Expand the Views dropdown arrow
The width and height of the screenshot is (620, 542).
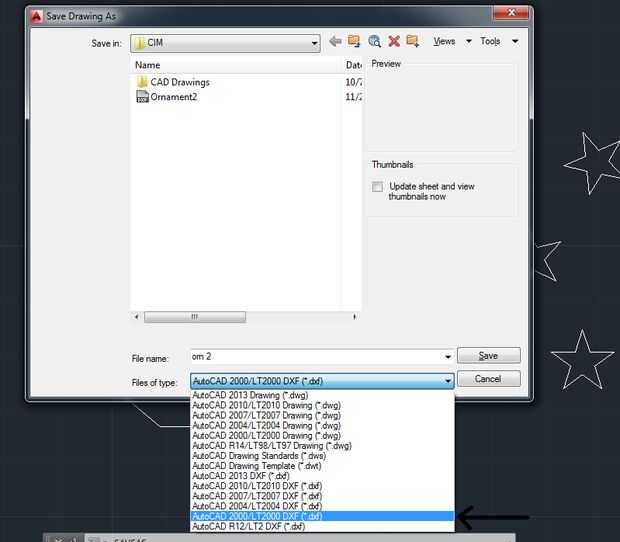(469, 41)
